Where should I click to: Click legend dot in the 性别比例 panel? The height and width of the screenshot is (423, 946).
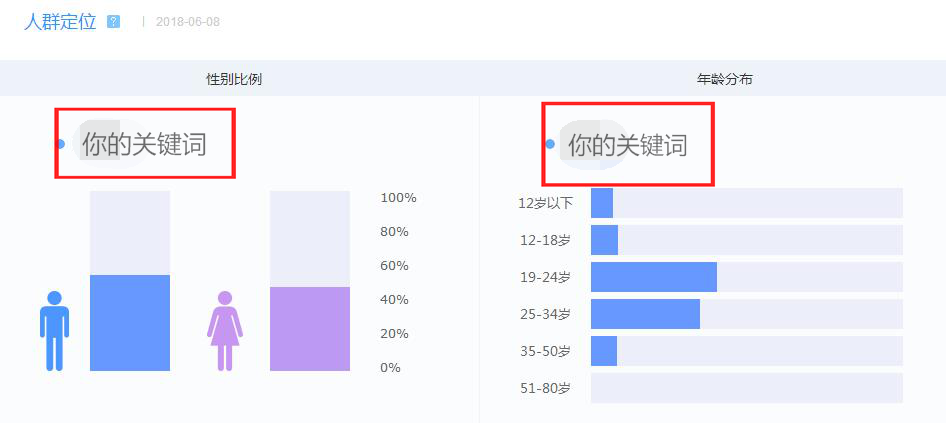pyautogui.click(x=60, y=144)
